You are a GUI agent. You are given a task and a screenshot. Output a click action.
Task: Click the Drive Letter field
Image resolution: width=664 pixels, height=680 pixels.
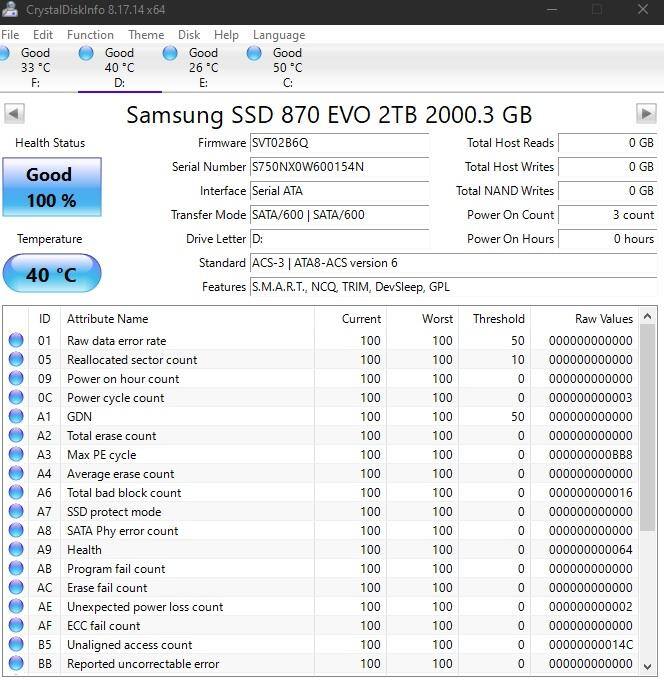tap(340, 239)
